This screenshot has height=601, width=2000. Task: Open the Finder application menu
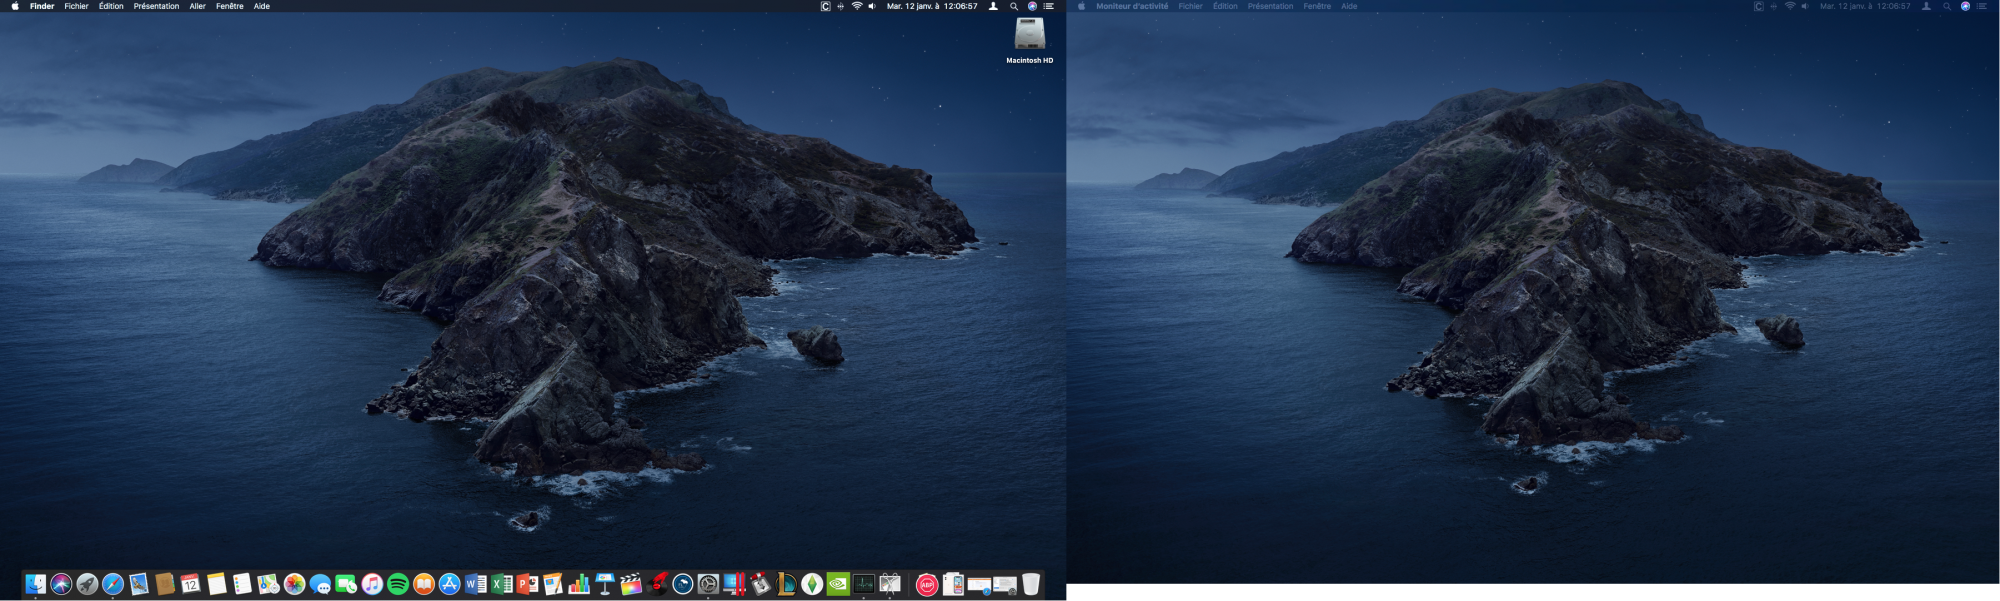(42, 6)
